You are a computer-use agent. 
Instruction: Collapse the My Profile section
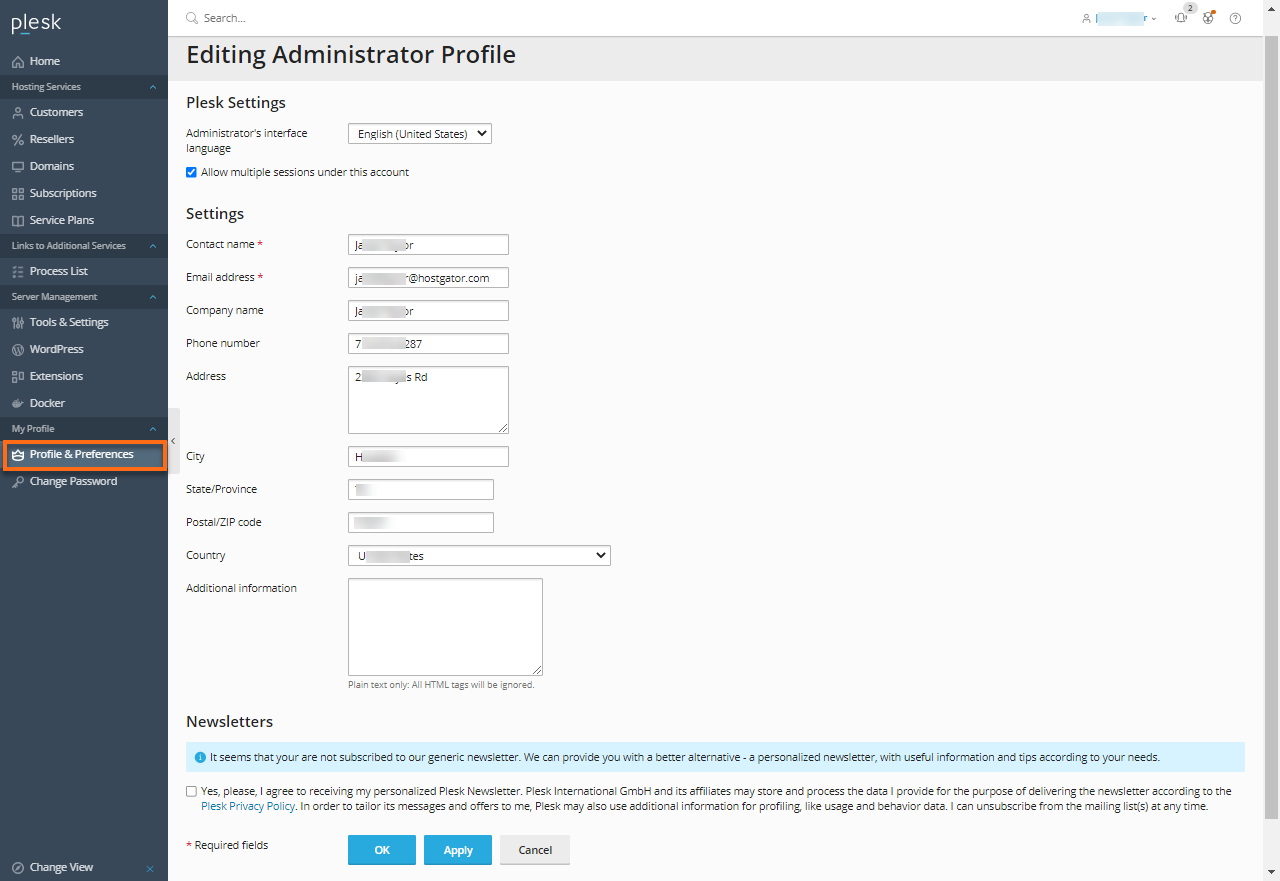pyautogui.click(x=152, y=428)
